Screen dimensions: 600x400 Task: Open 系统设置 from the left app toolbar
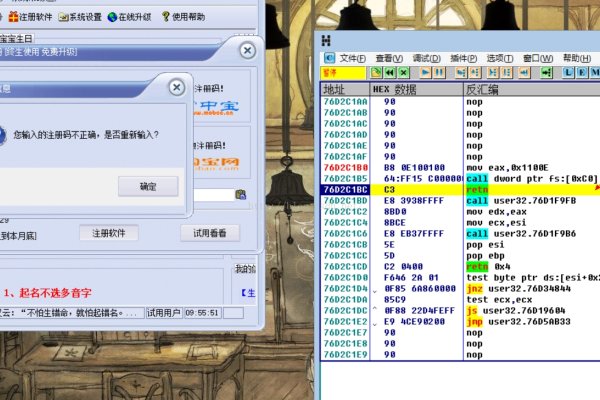point(80,17)
